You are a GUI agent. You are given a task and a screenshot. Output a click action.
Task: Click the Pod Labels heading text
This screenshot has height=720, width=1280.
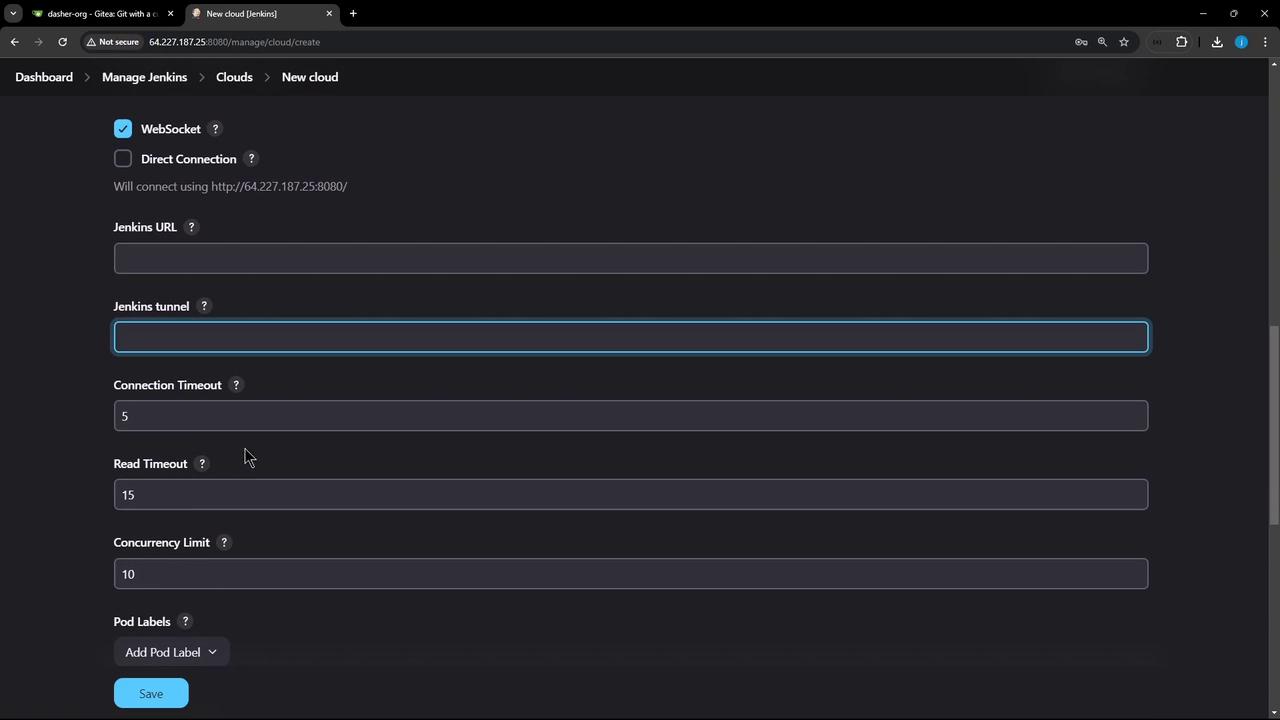(x=142, y=621)
